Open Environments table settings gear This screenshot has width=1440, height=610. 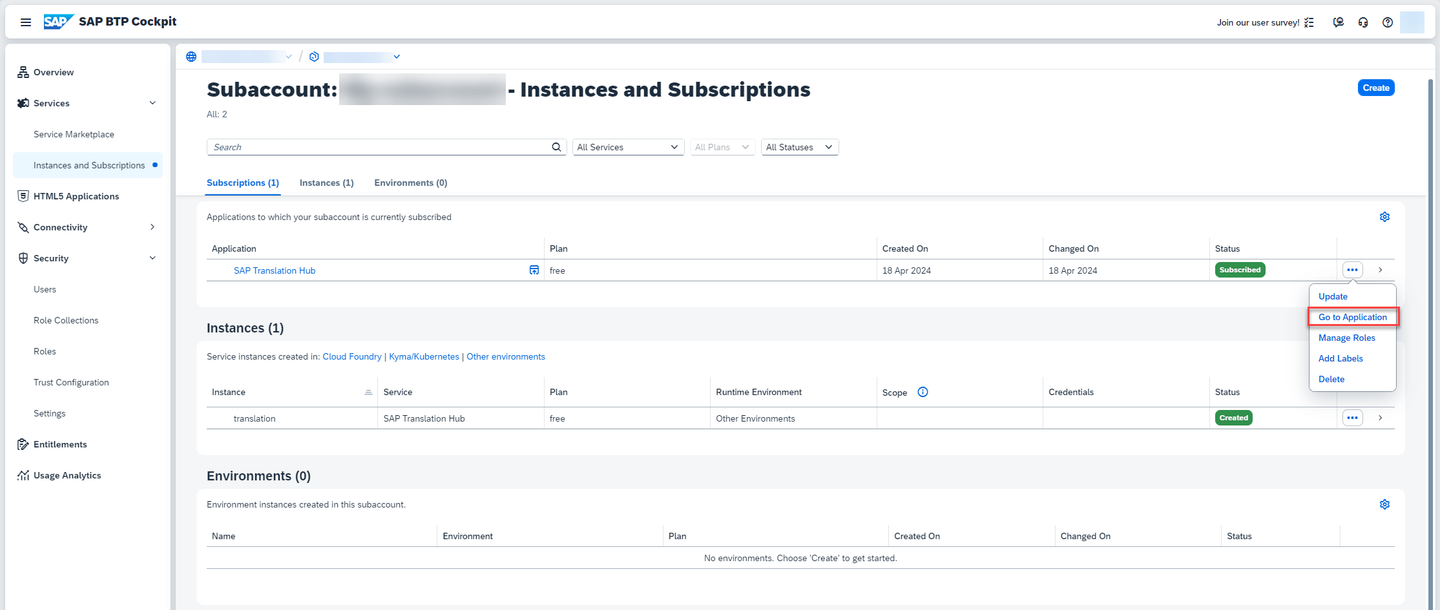pyautogui.click(x=1385, y=504)
